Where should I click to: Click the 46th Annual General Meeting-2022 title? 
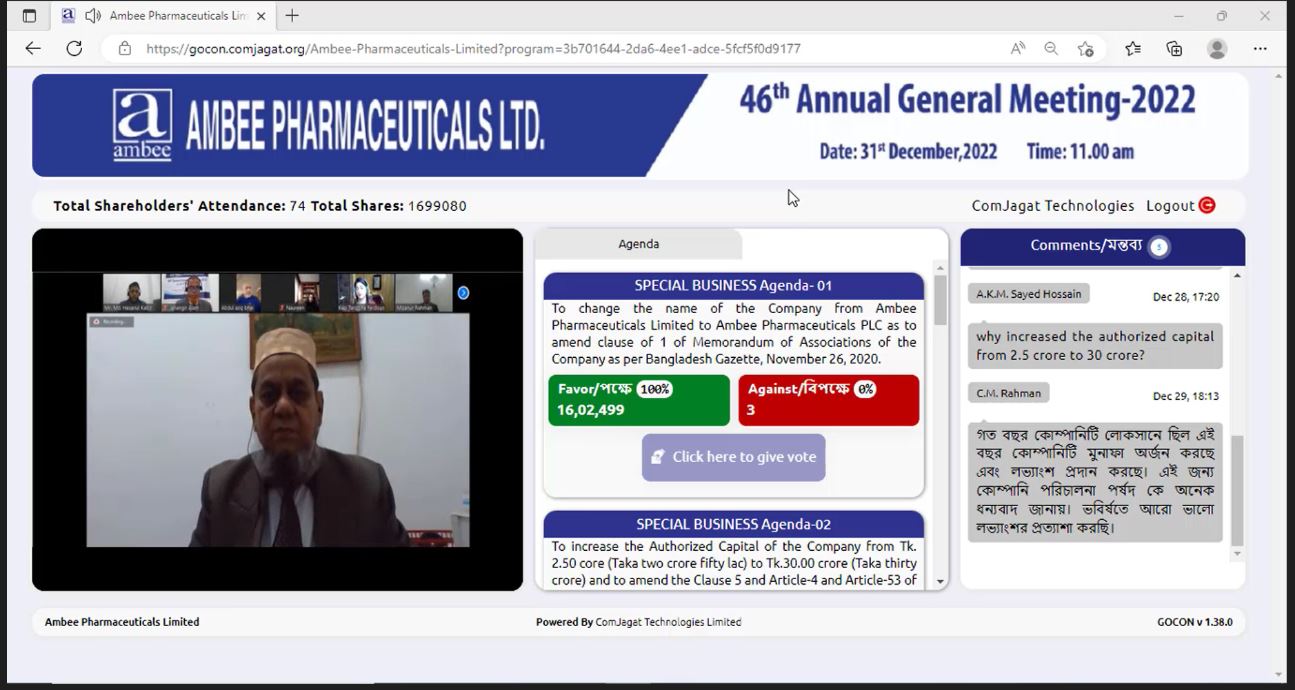tap(967, 99)
